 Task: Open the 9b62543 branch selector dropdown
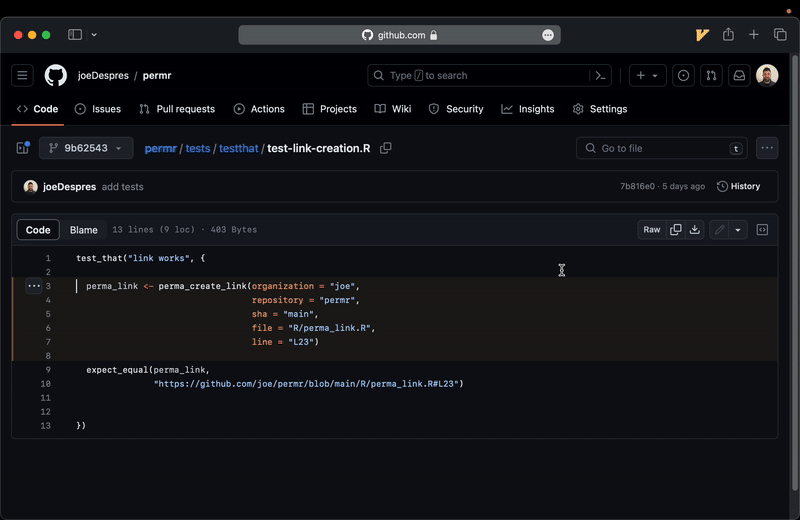click(86, 148)
